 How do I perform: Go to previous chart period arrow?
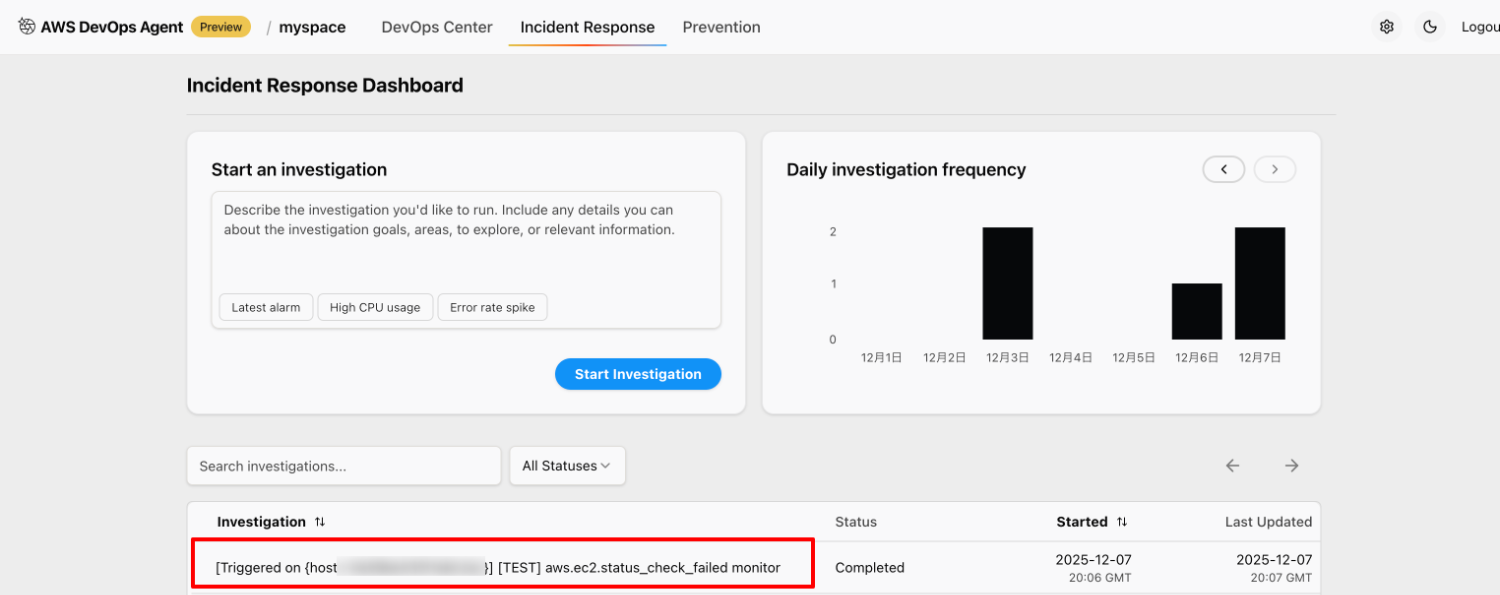click(1223, 170)
